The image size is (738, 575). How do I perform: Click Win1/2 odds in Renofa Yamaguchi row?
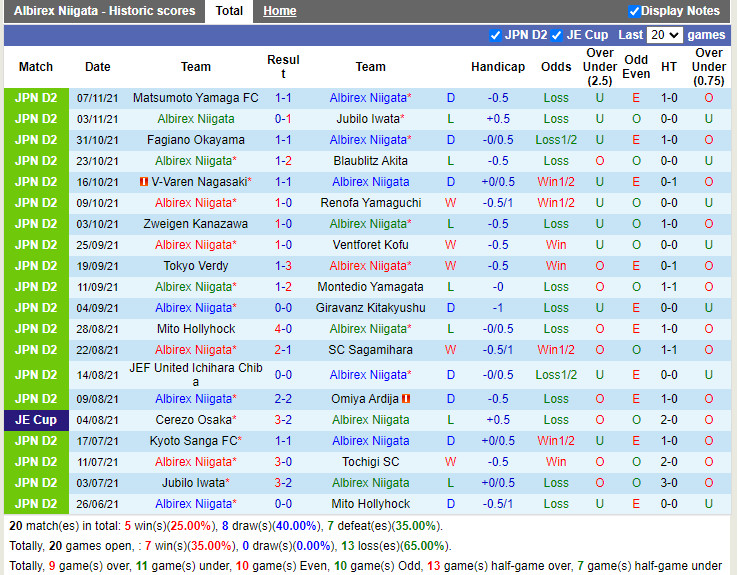556,203
